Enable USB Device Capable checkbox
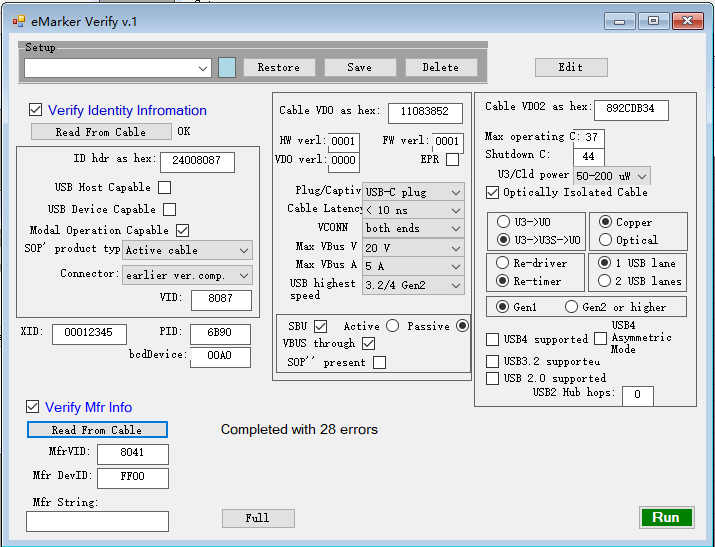 169,209
